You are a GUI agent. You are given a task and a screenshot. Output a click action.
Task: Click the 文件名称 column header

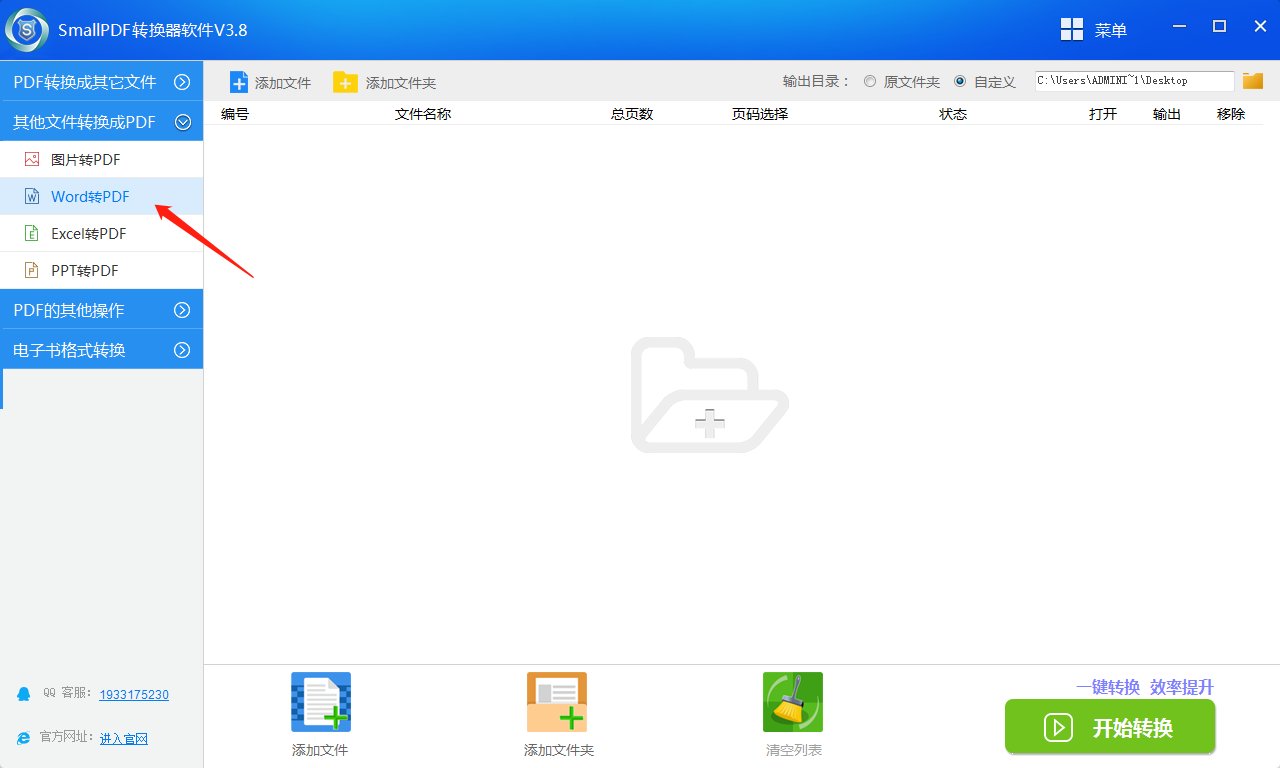[x=423, y=114]
